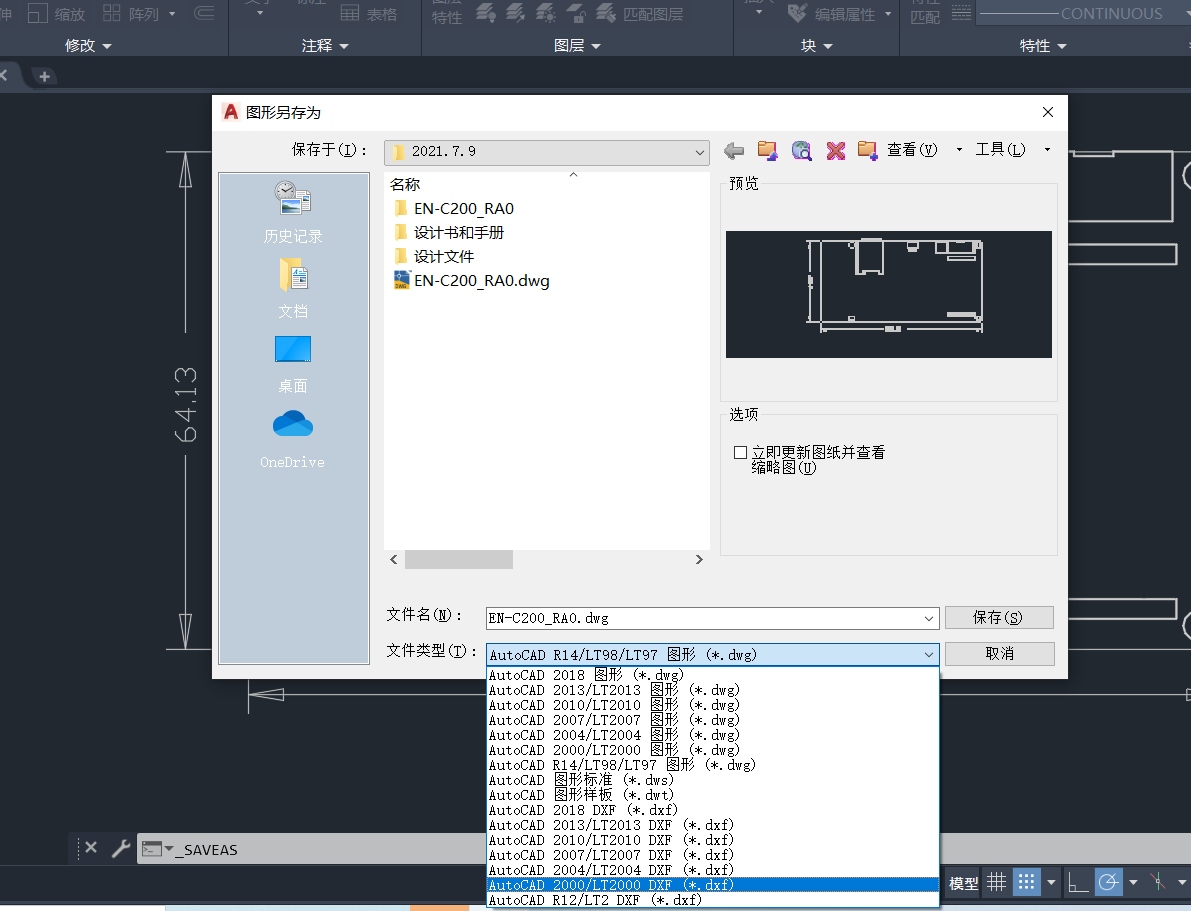Click the new drawing tab plus button

pyautogui.click(x=44, y=76)
